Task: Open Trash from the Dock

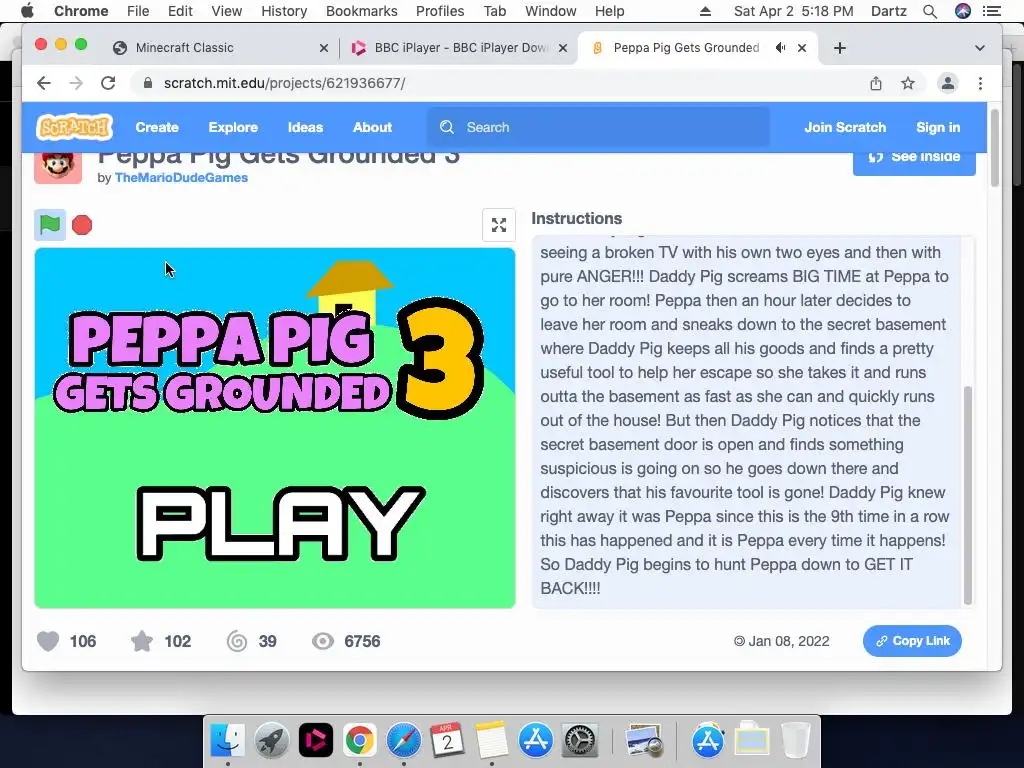Action: pos(795,741)
